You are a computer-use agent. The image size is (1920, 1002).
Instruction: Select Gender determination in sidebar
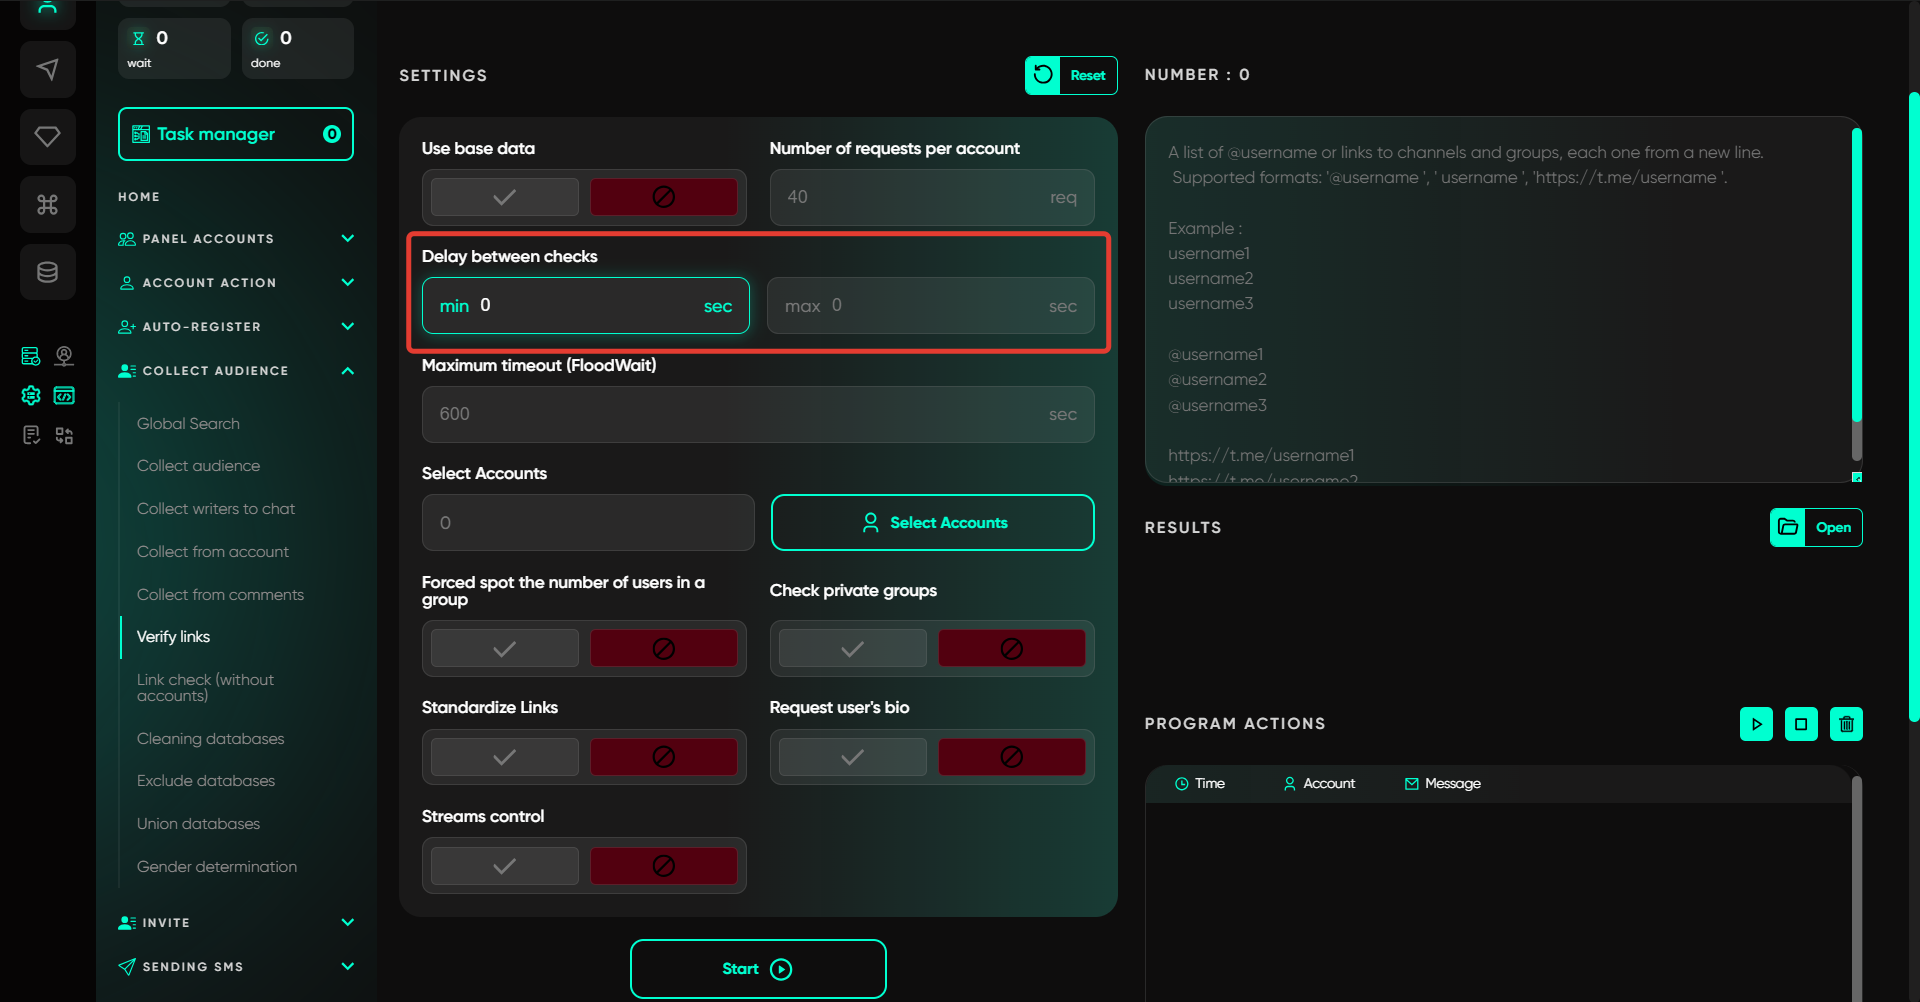pos(217,867)
